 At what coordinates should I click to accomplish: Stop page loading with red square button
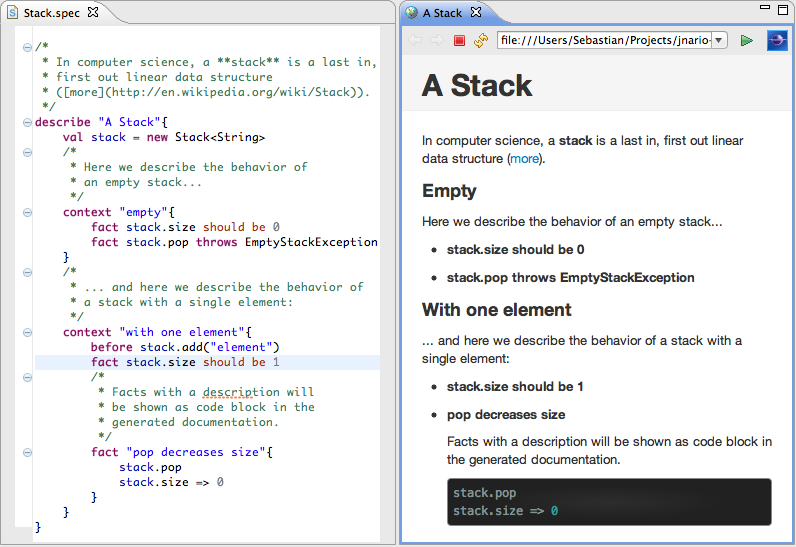(x=459, y=41)
